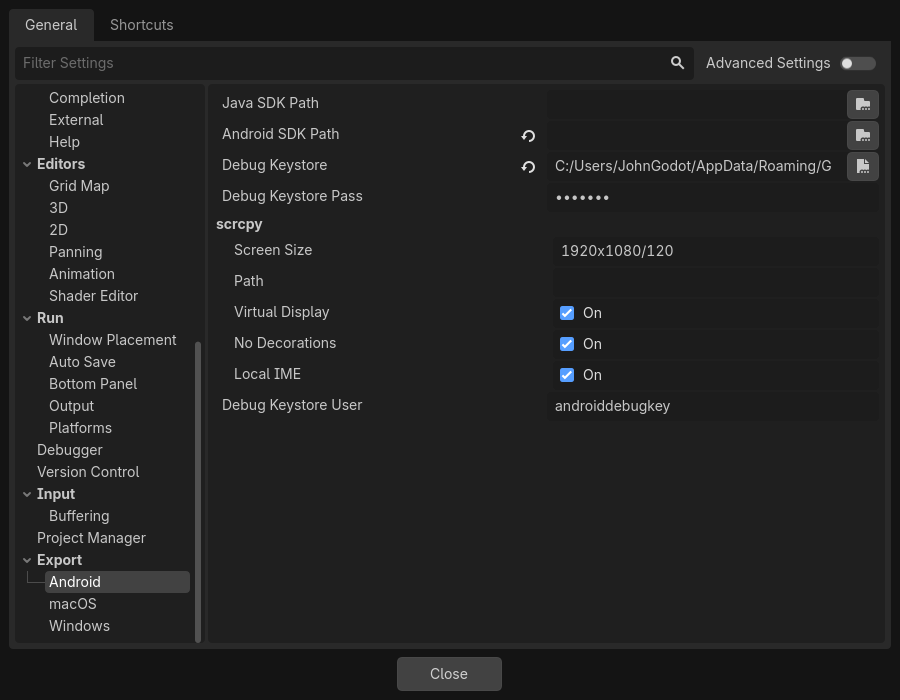Select Android under Export
900x700 pixels.
pyautogui.click(x=117, y=582)
